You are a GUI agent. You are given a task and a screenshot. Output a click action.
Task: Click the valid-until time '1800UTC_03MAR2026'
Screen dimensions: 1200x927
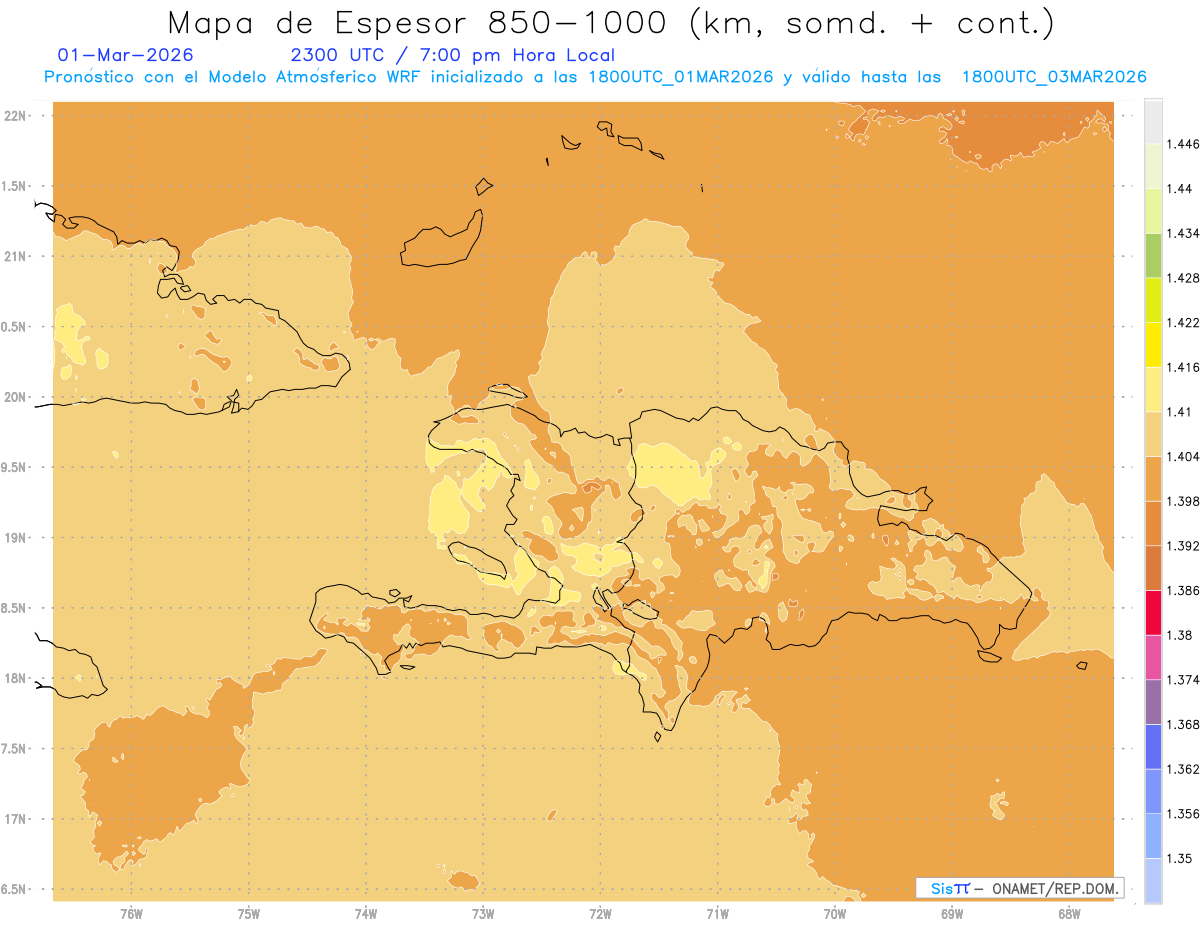coord(1054,77)
